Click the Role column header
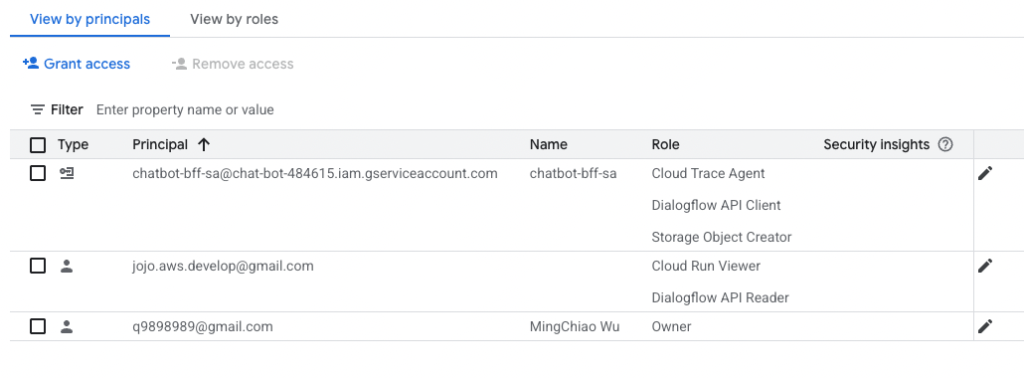 point(665,145)
